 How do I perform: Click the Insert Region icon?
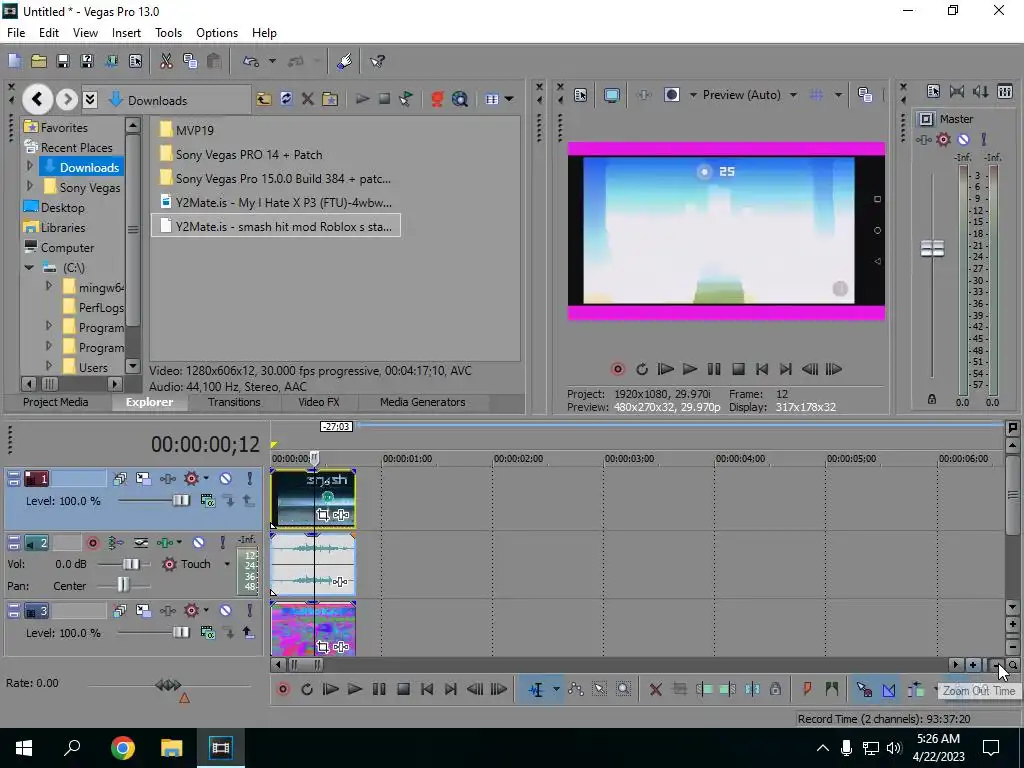coord(831,689)
